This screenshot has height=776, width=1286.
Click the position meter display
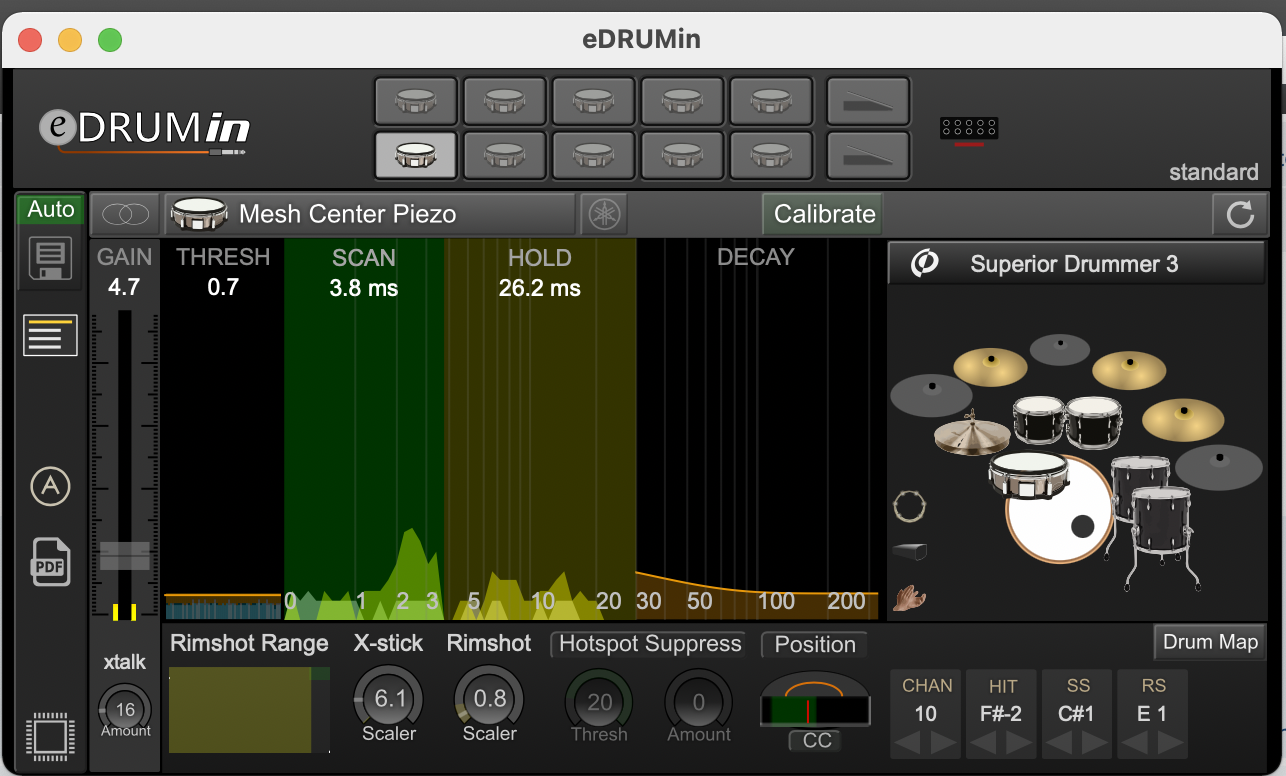[x=816, y=710]
